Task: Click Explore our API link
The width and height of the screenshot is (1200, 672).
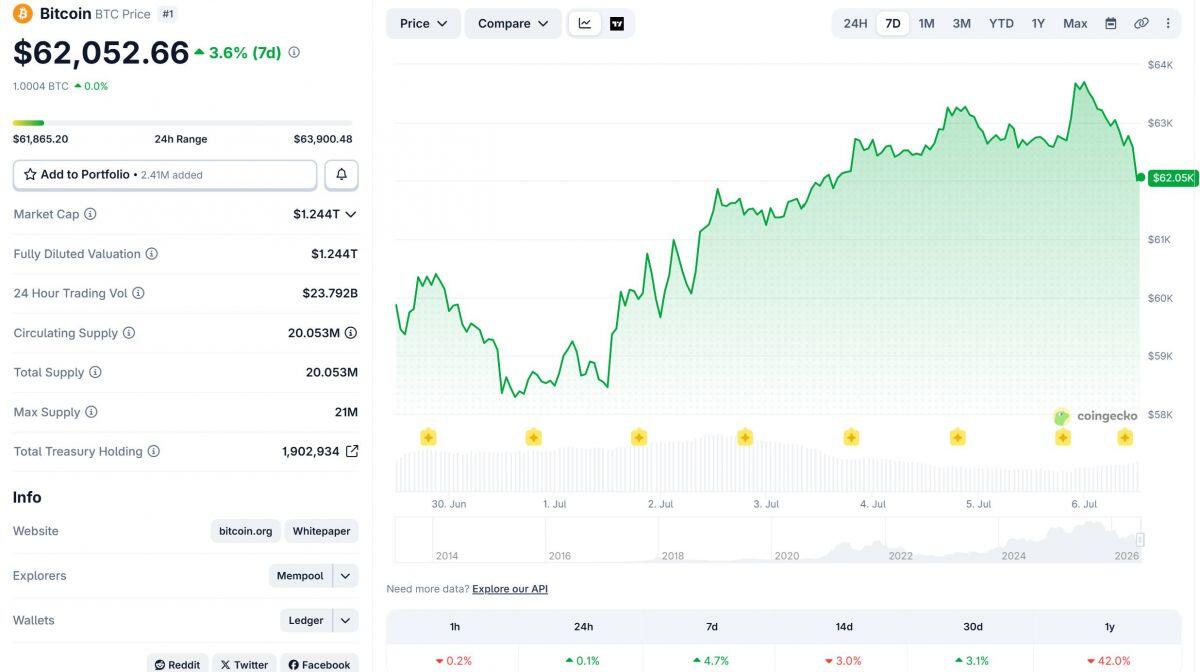Action: tap(510, 589)
